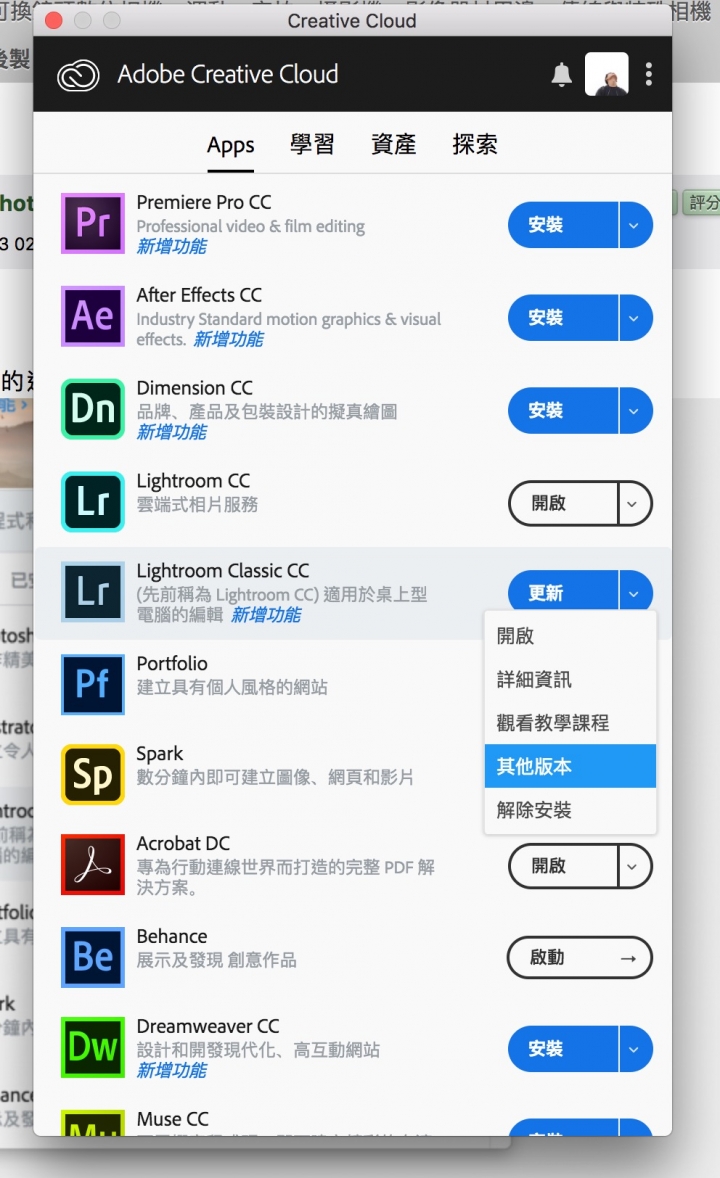Click the Creative Cloud logo icon
Image resolution: width=720 pixels, height=1178 pixels.
78,75
